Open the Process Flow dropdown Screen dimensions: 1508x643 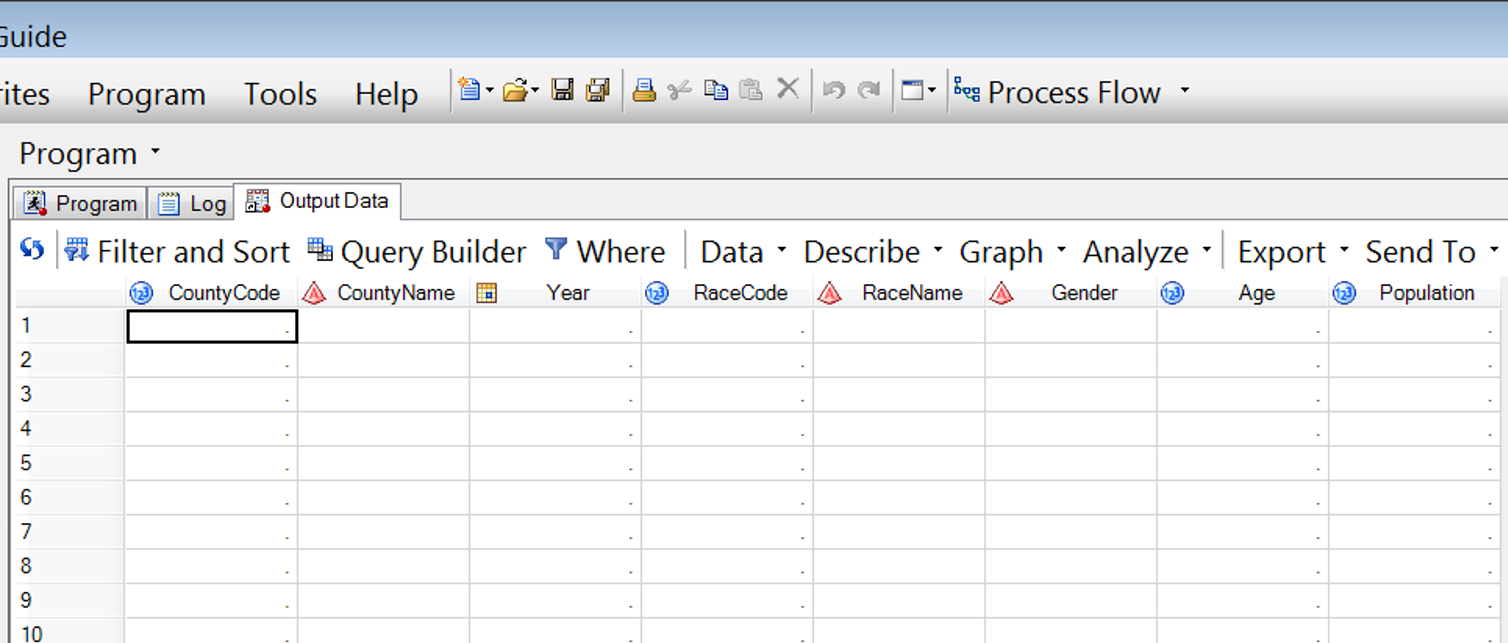[1185, 91]
